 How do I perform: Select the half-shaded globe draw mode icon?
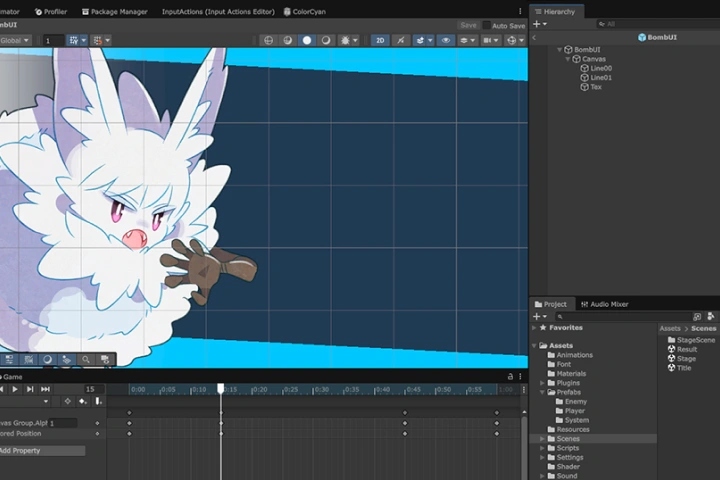287,40
